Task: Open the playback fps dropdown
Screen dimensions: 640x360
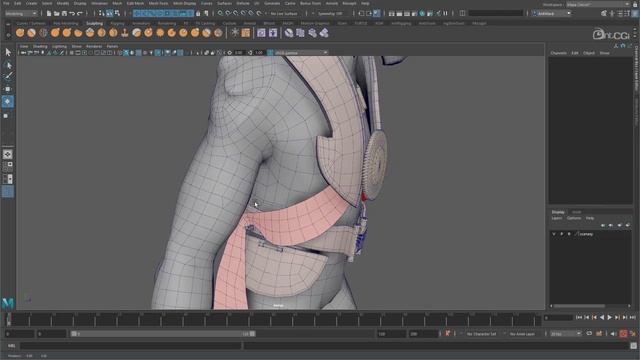Action: point(566,334)
